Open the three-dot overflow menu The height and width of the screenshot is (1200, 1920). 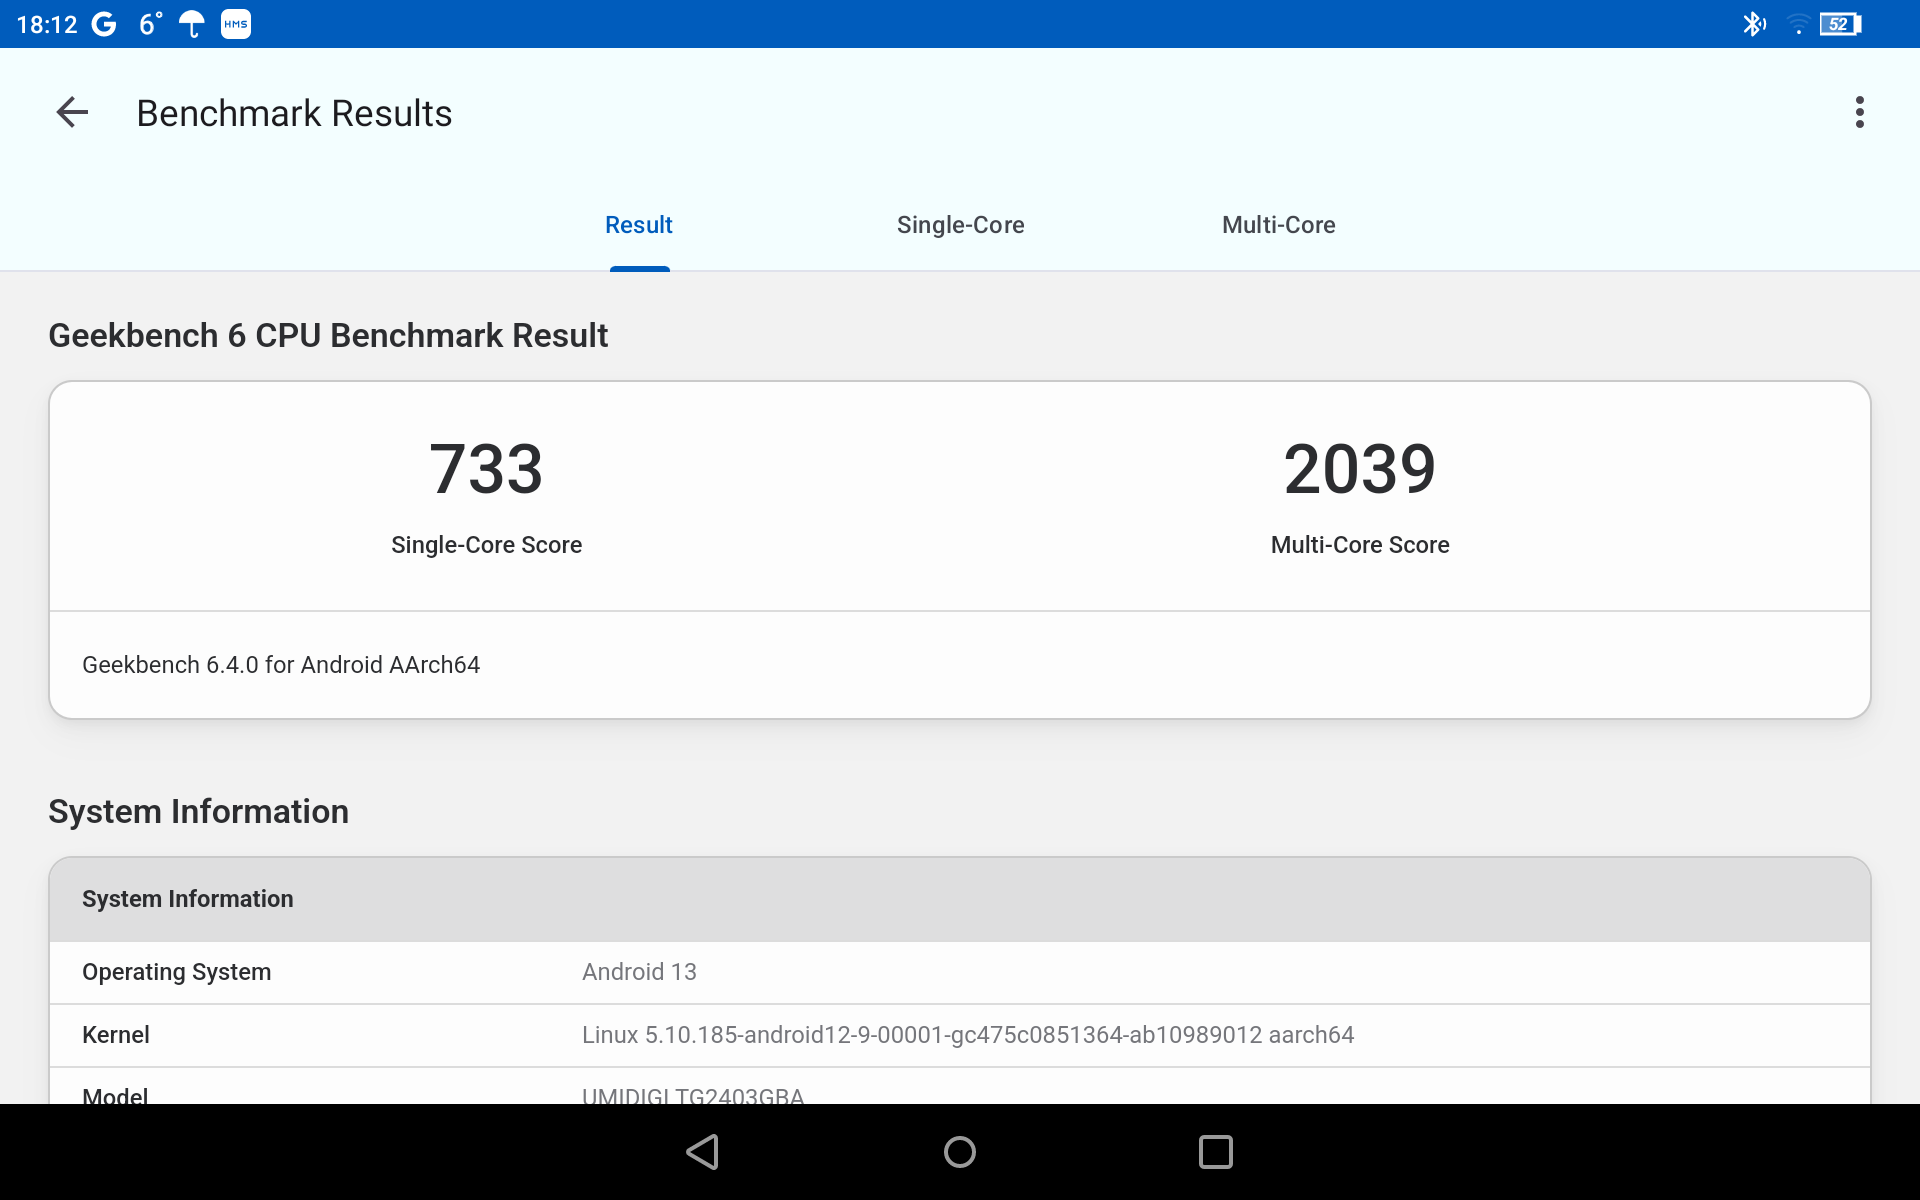pos(1859,113)
